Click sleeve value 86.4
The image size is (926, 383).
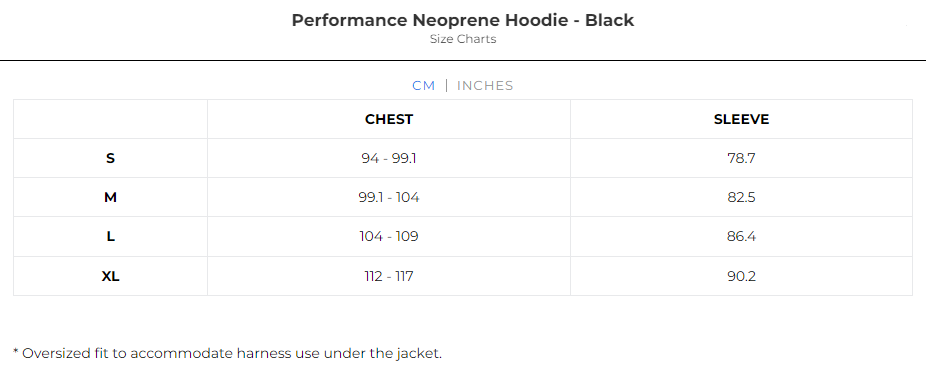click(741, 237)
